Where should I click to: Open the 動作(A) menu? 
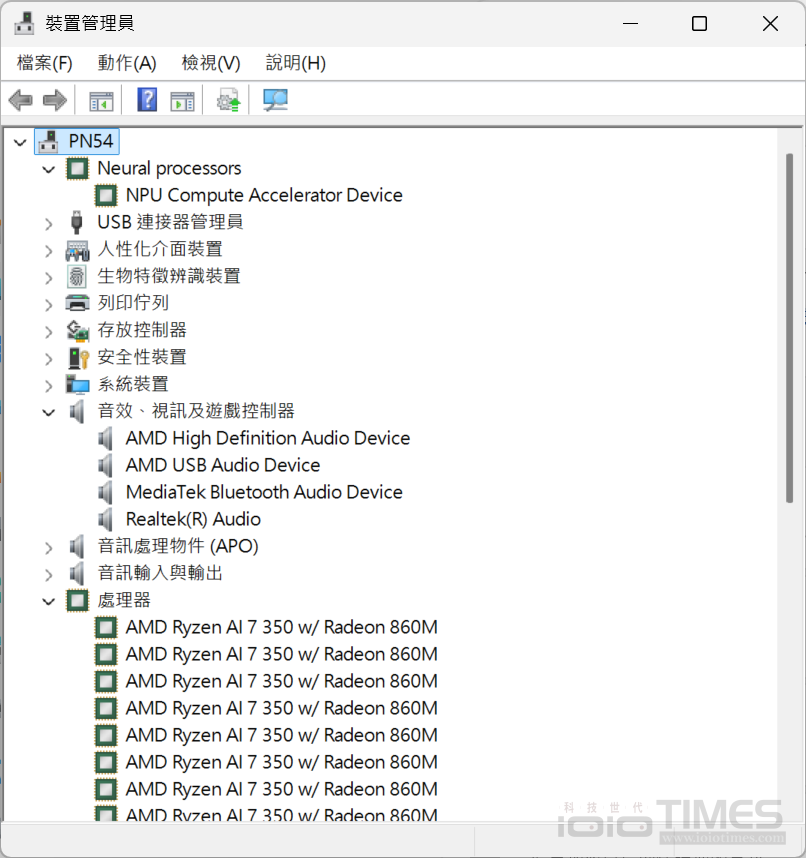point(127,63)
